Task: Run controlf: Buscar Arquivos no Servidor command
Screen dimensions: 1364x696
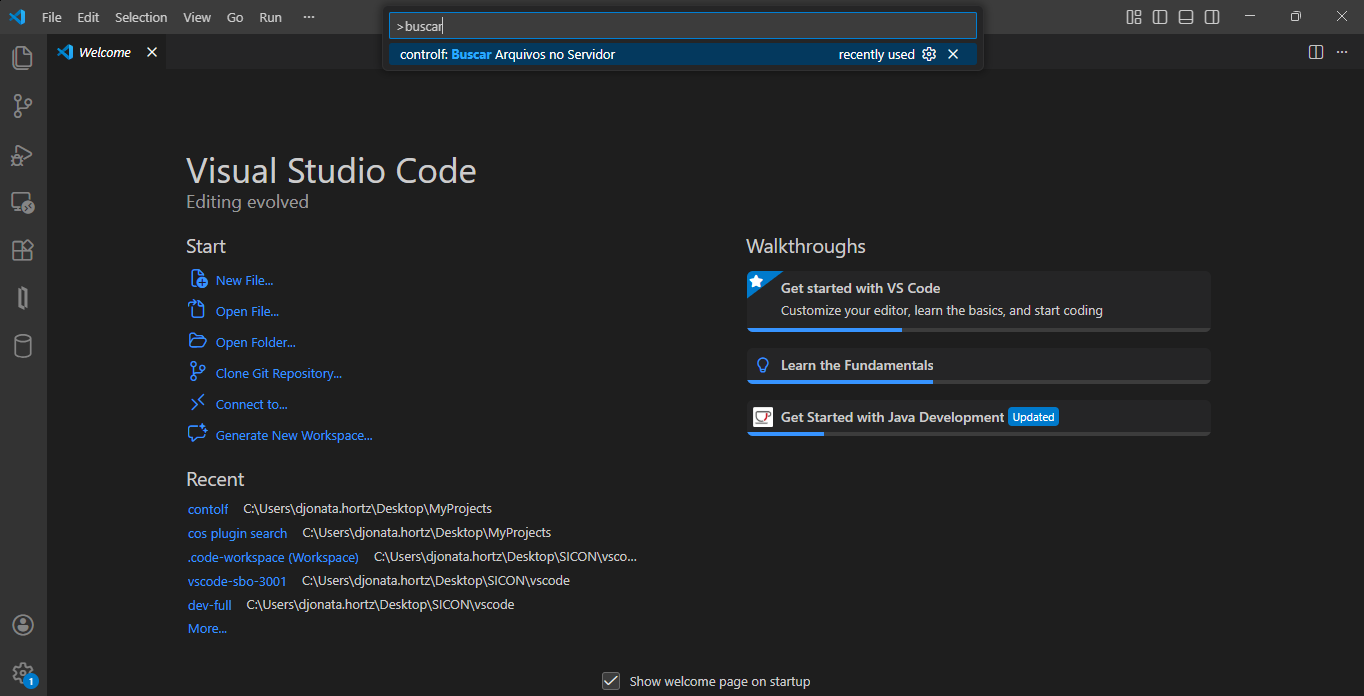Action: click(683, 54)
